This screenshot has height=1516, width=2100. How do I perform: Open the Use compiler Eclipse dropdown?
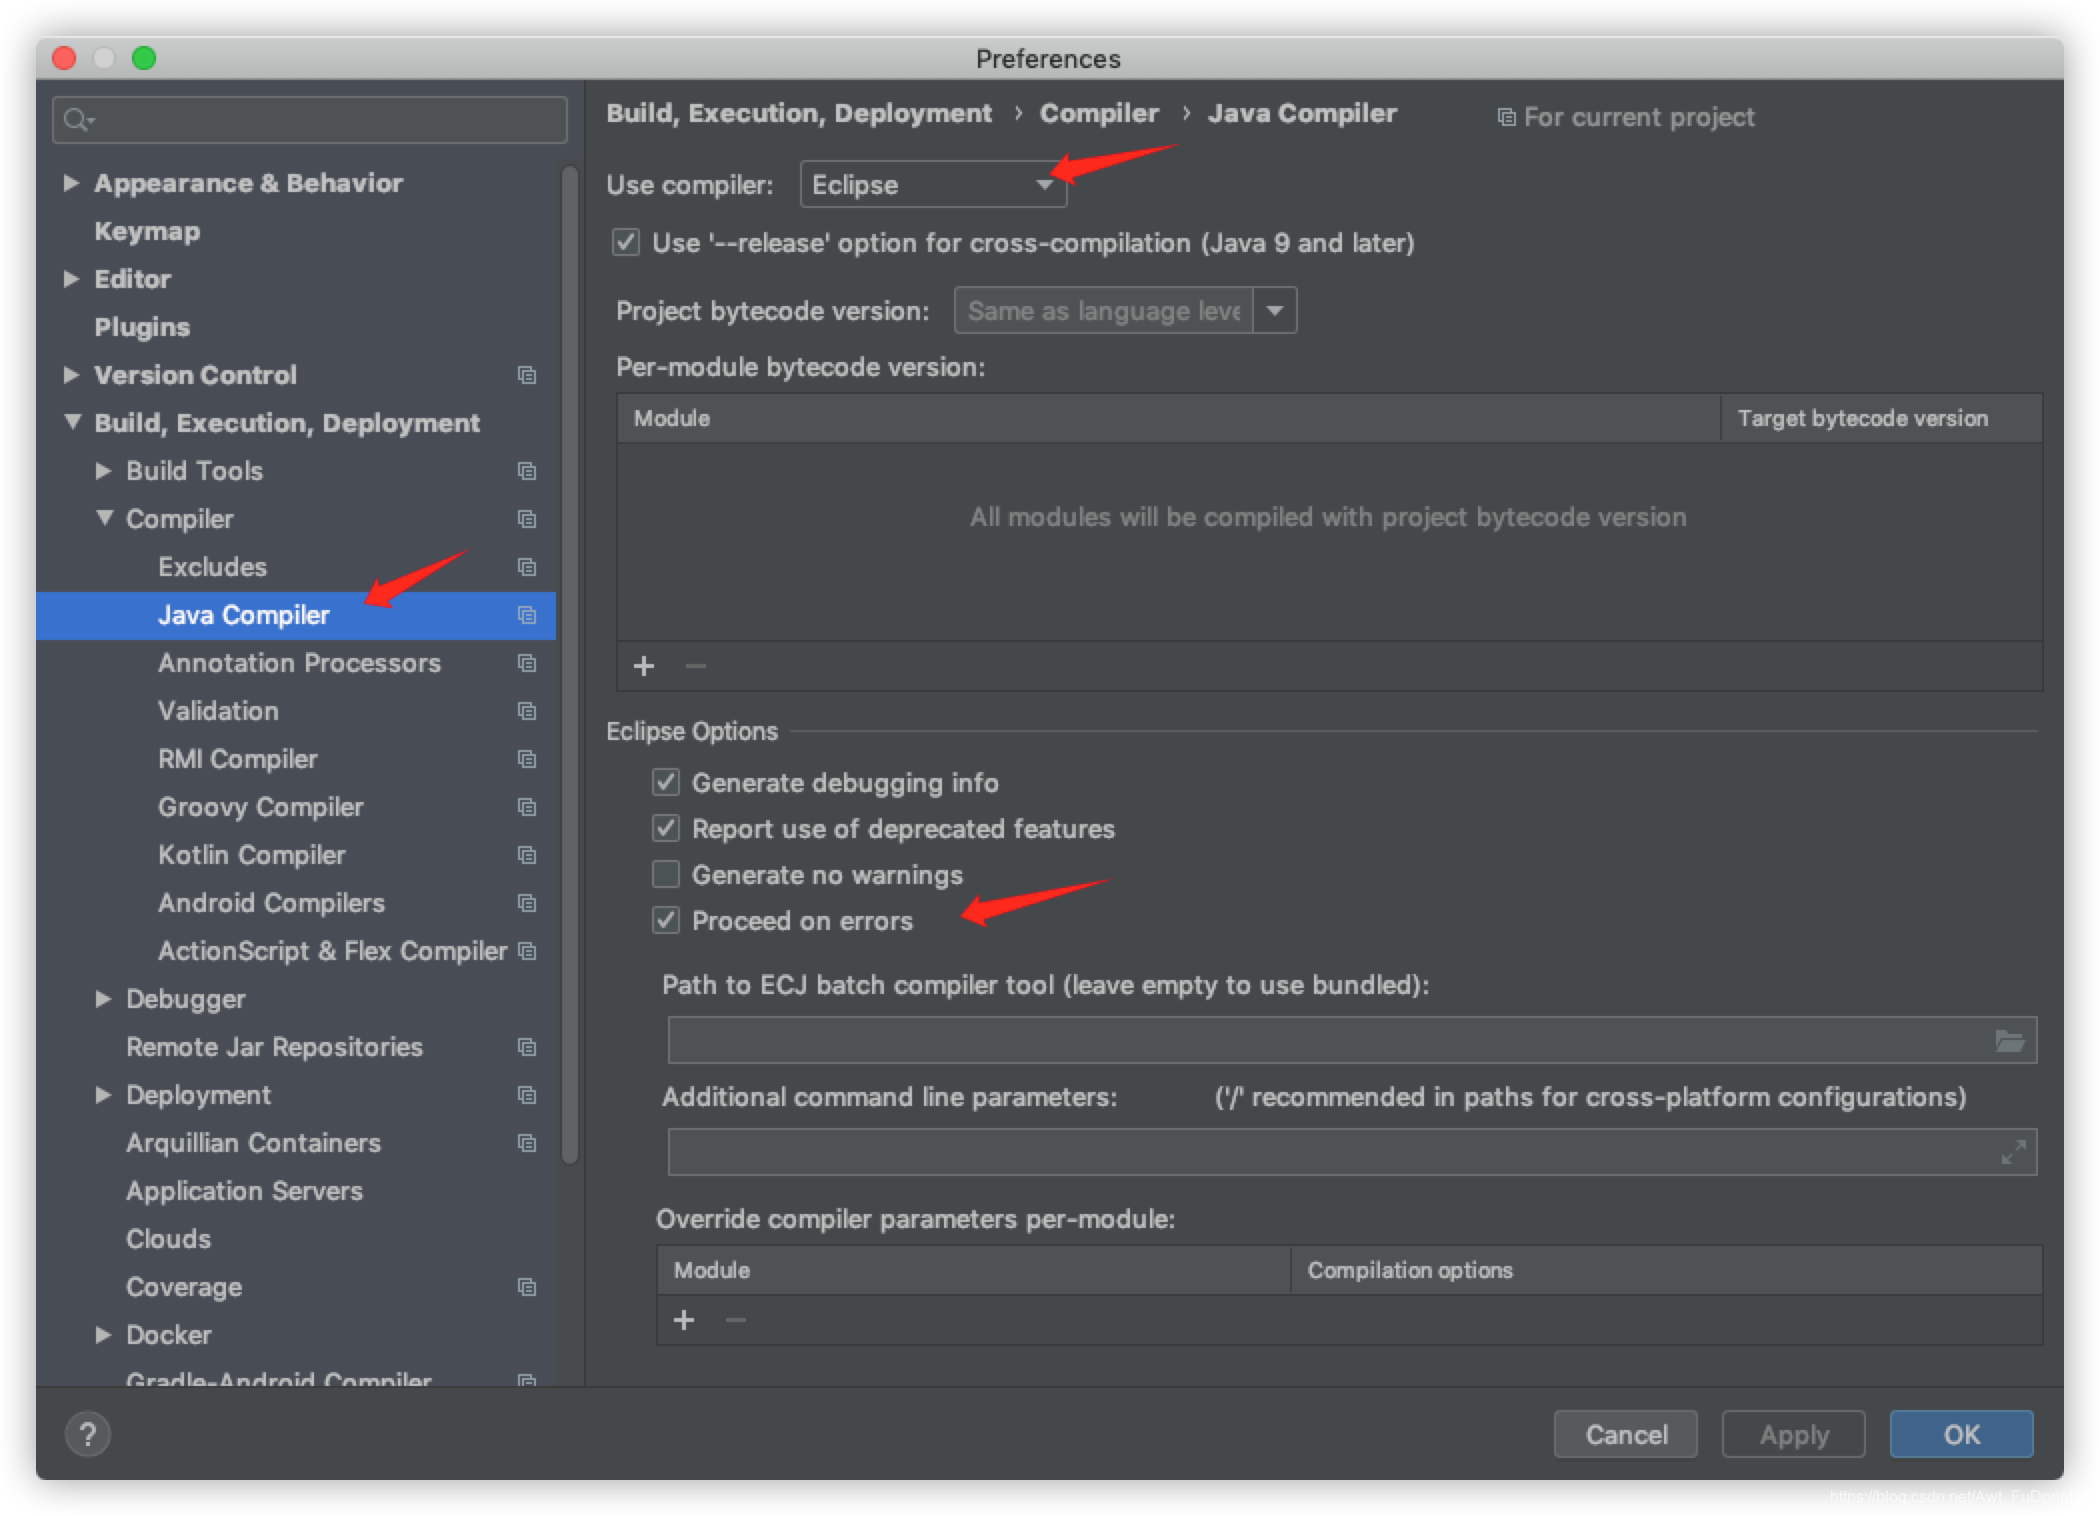pos(933,185)
